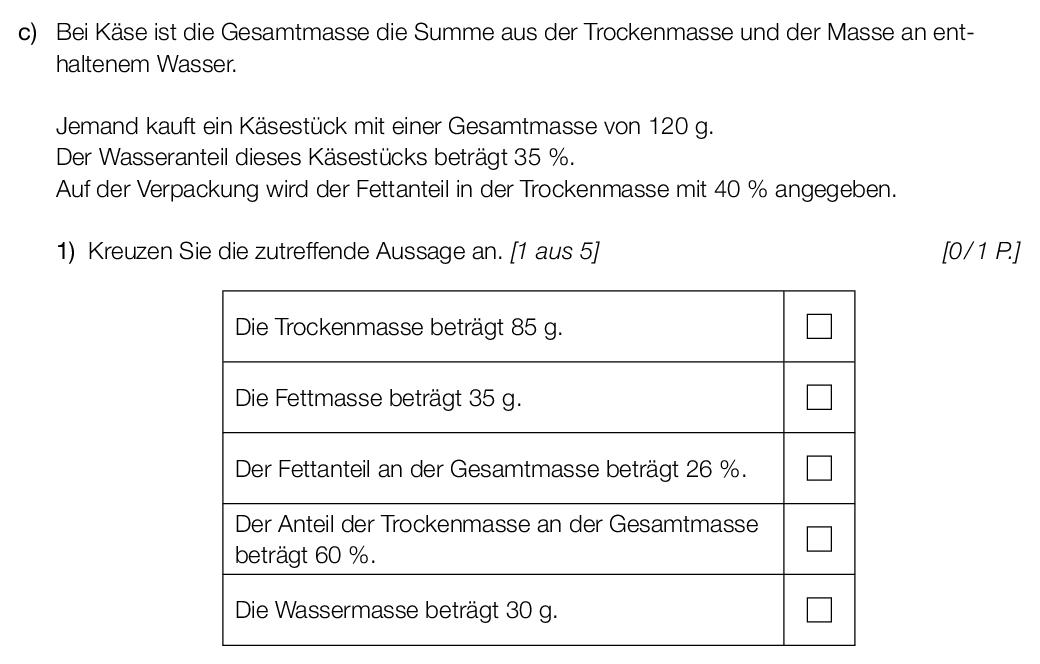This screenshot has height=664, width=1040.
Task: Mark the checkbox for 'Anteil der Trockenmasse 60 %'
Action: tap(819, 539)
